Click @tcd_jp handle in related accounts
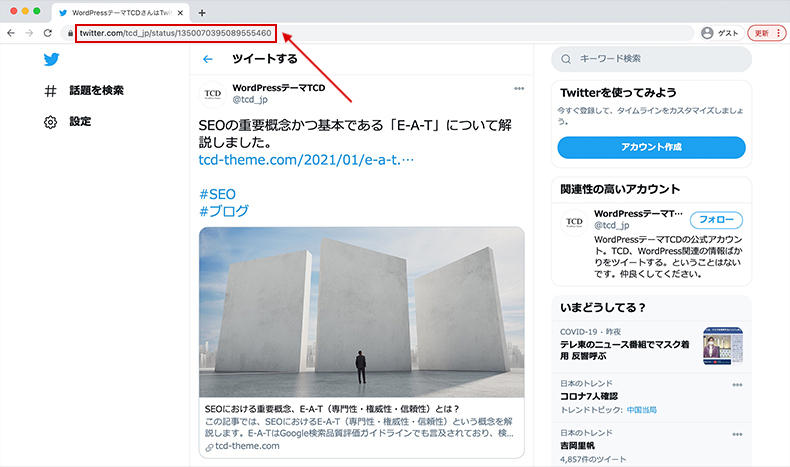The width and height of the screenshot is (790, 467). (x=612, y=226)
